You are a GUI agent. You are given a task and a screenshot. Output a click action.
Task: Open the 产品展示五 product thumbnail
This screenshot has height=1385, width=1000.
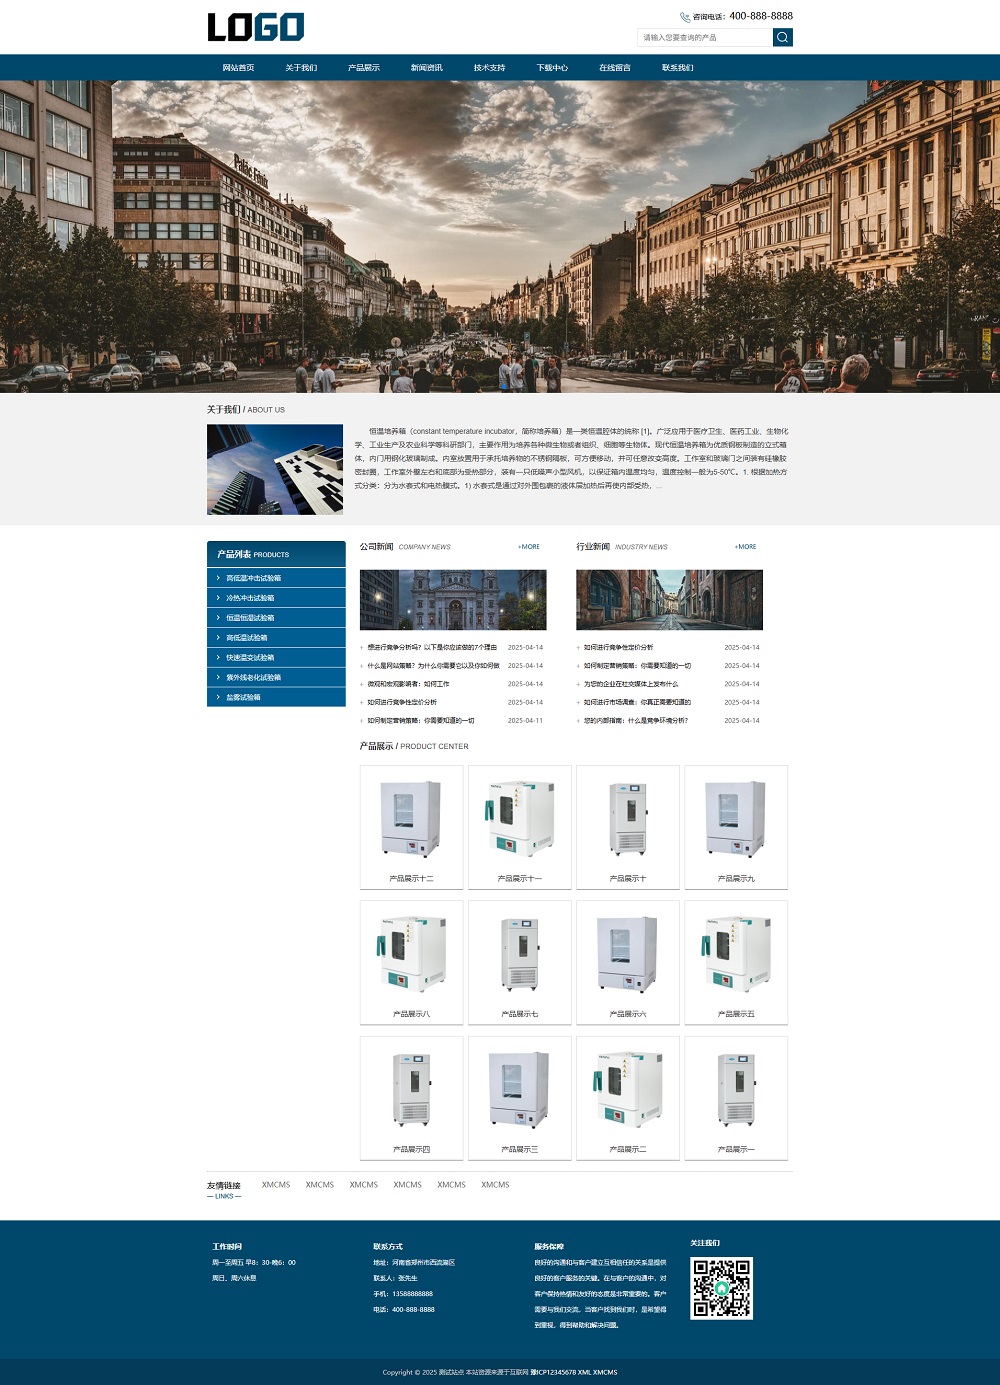[x=736, y=962]
